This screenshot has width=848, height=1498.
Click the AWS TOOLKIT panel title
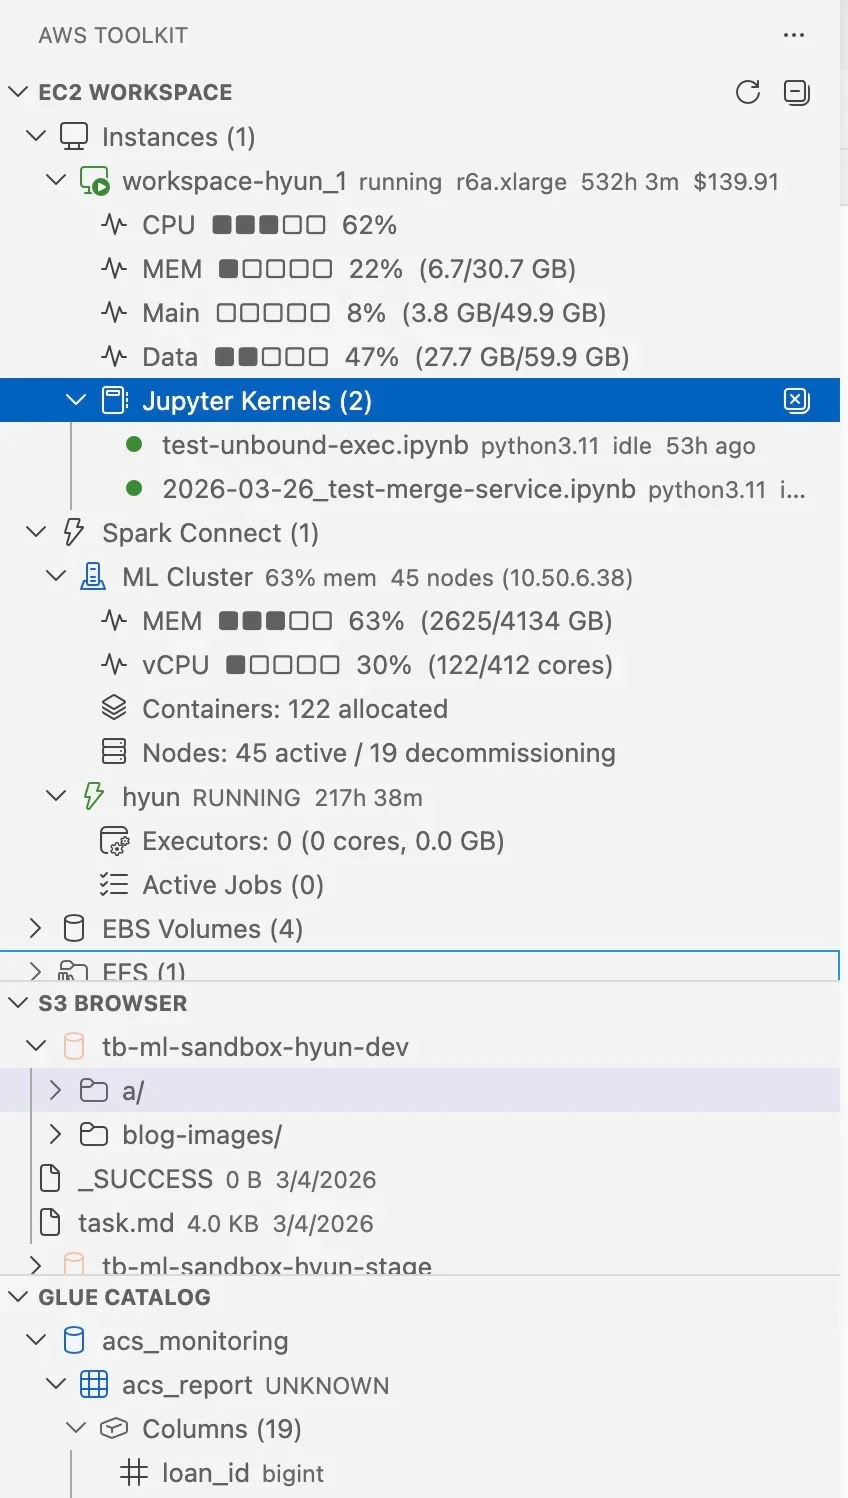113,35
